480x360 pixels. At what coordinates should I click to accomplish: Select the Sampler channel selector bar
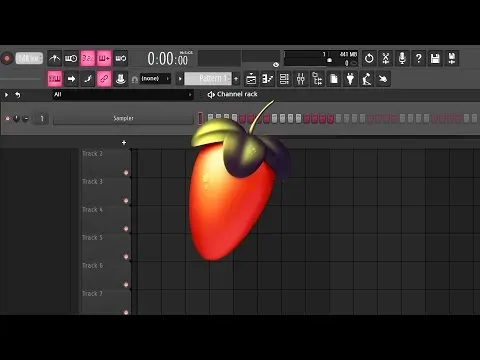pyautogui.click(x=200, y=118)
